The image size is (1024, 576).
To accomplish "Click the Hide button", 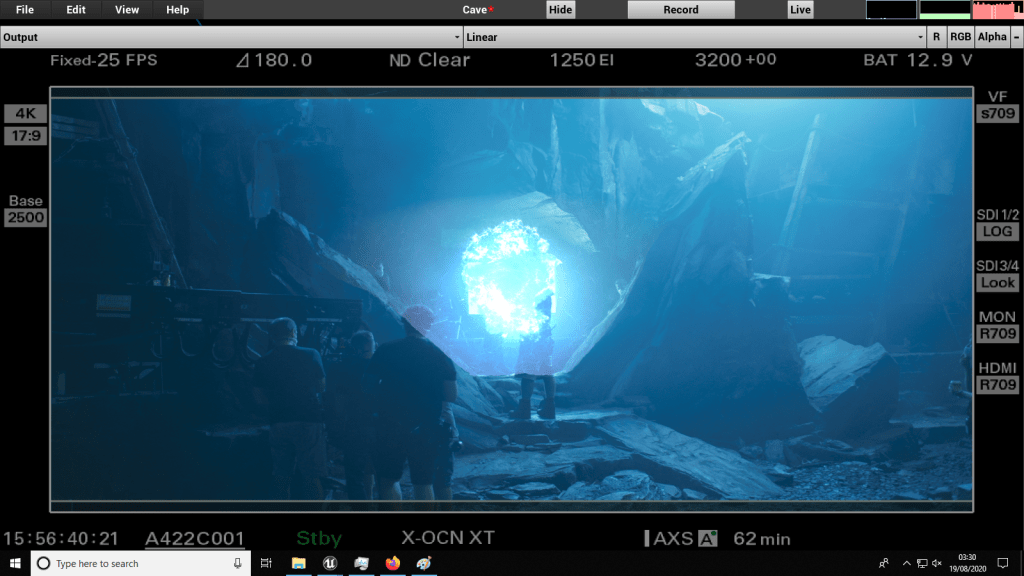I will [x=561, y=10].
